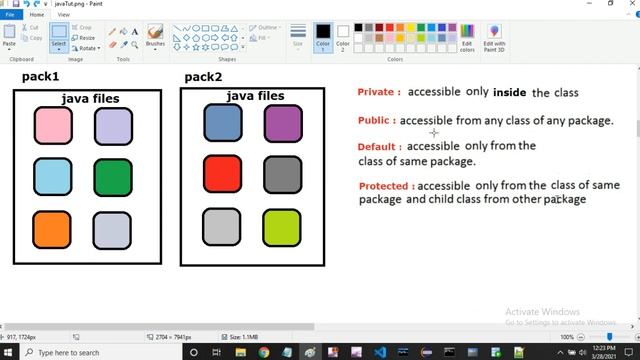Pick the Curve shape

[187, 29]
